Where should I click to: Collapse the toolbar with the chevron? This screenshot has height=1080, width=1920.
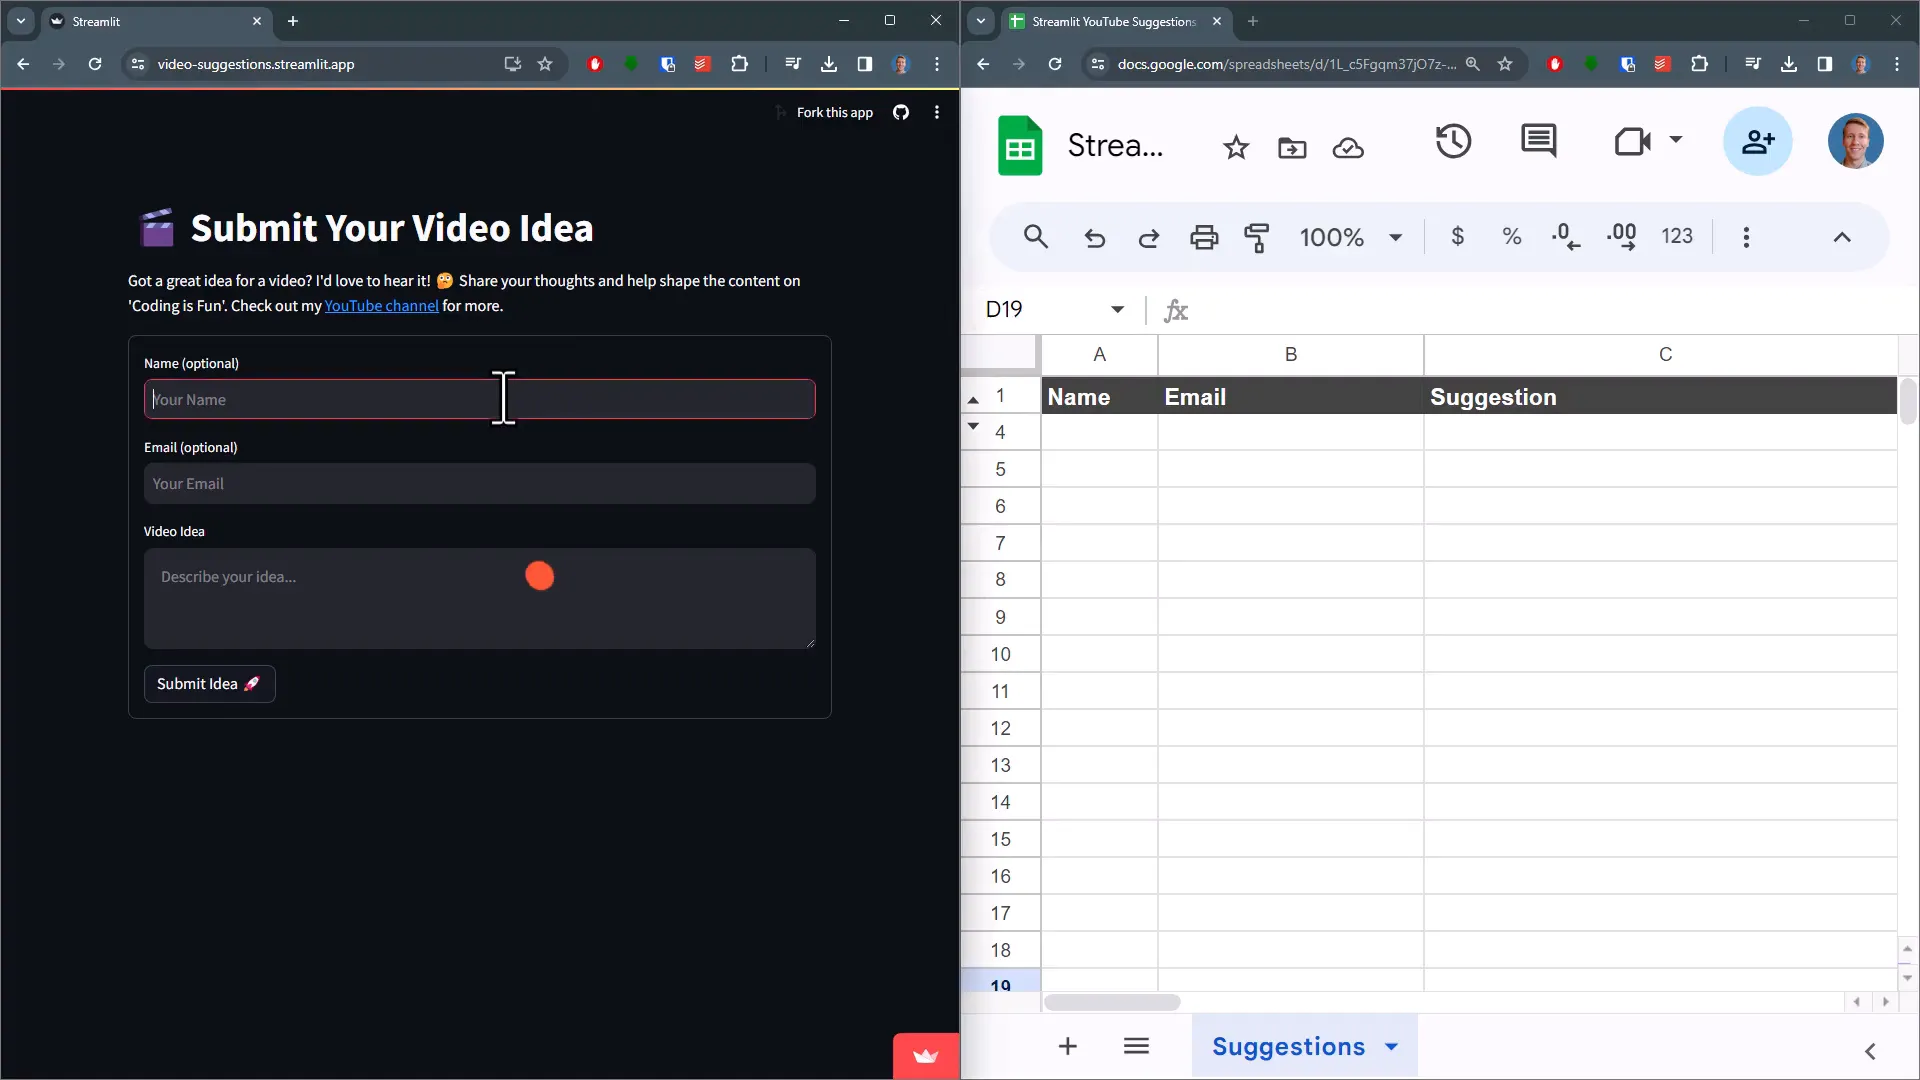coord(1842,237)
